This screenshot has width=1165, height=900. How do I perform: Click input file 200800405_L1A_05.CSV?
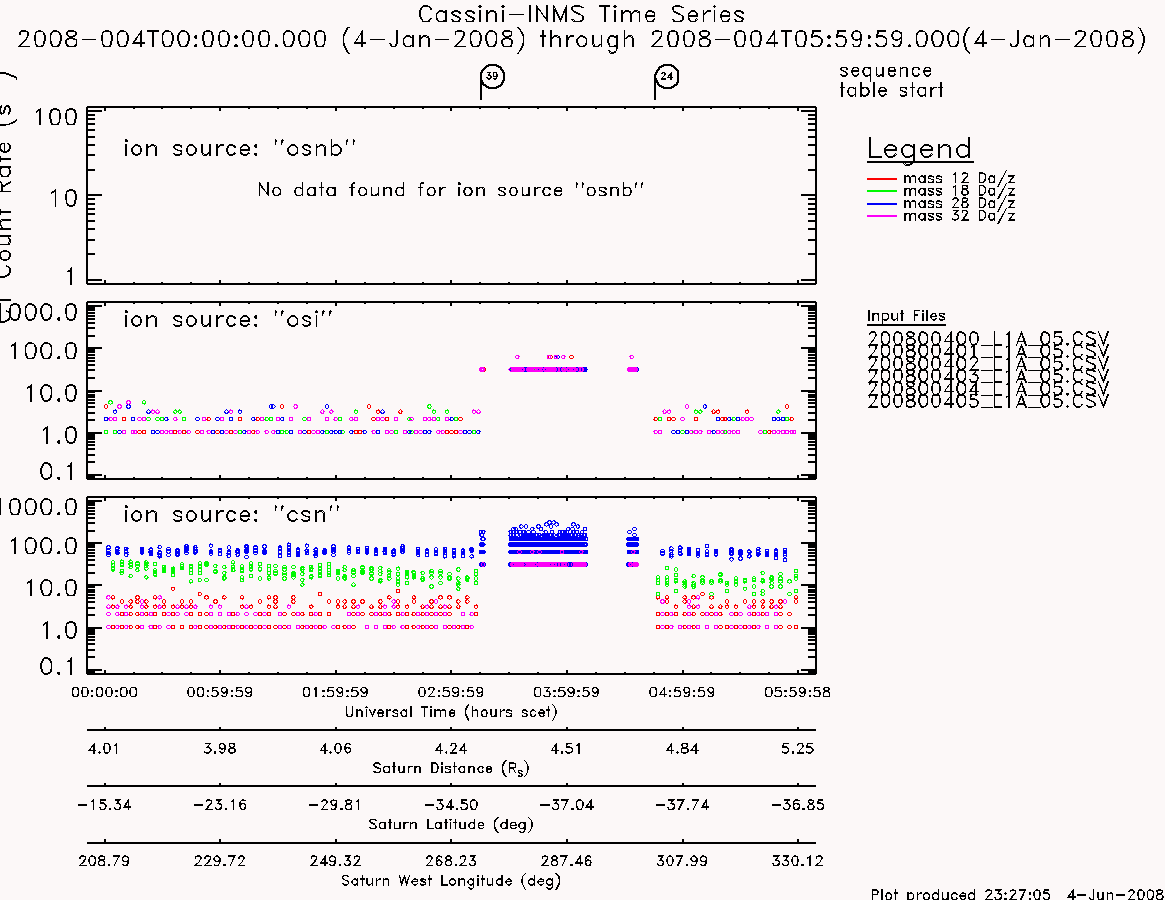click(987, 401)
